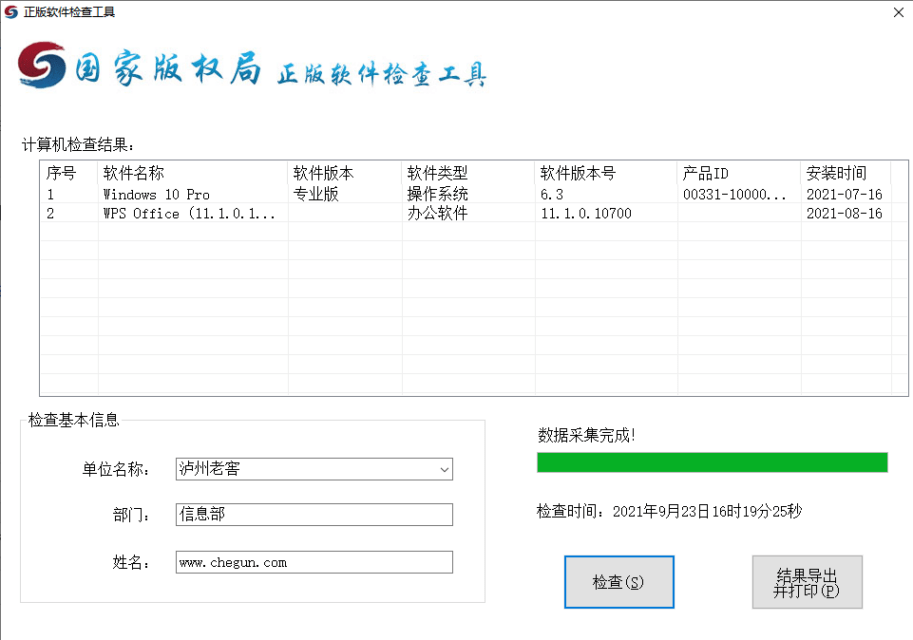Screen dimensions: 913x640
Task: Click the 国家版权局 logo emblem
Action: 41,65
